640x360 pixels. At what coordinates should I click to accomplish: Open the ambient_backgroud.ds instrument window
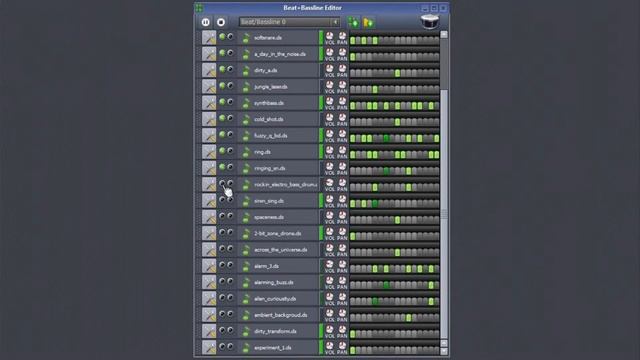278,315
